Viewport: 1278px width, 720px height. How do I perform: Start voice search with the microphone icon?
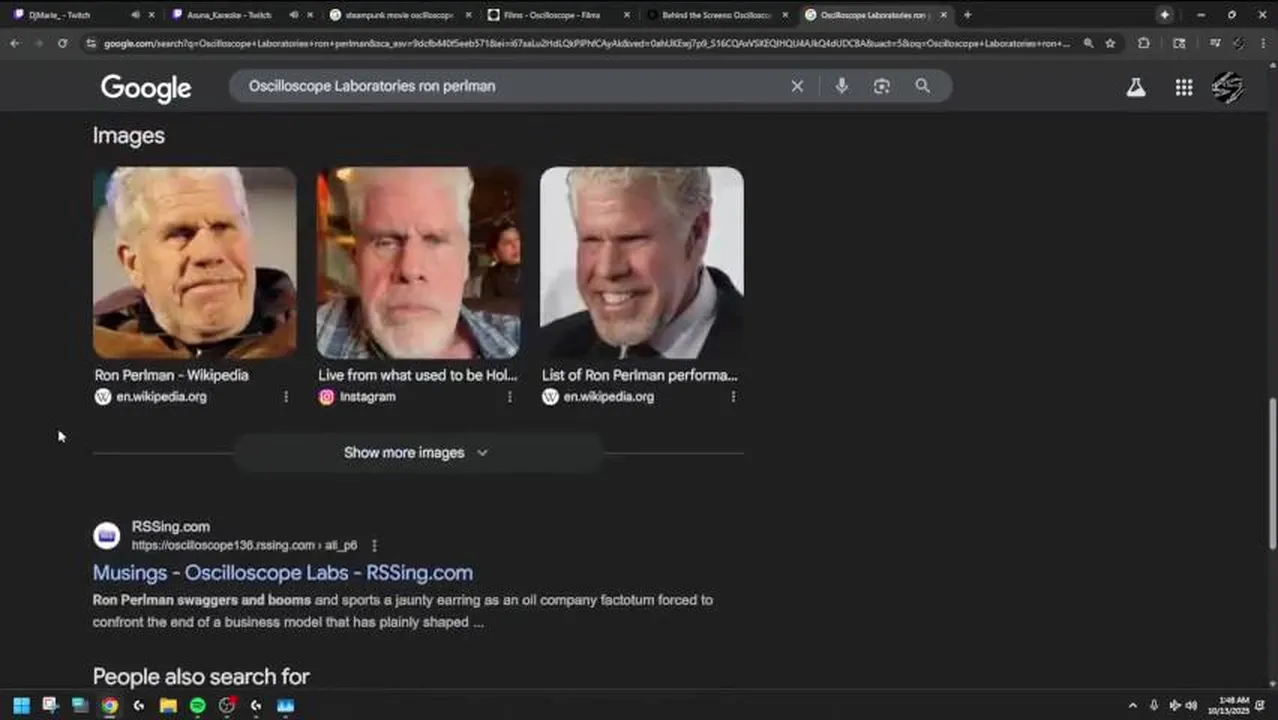click(x=842, y=86)
